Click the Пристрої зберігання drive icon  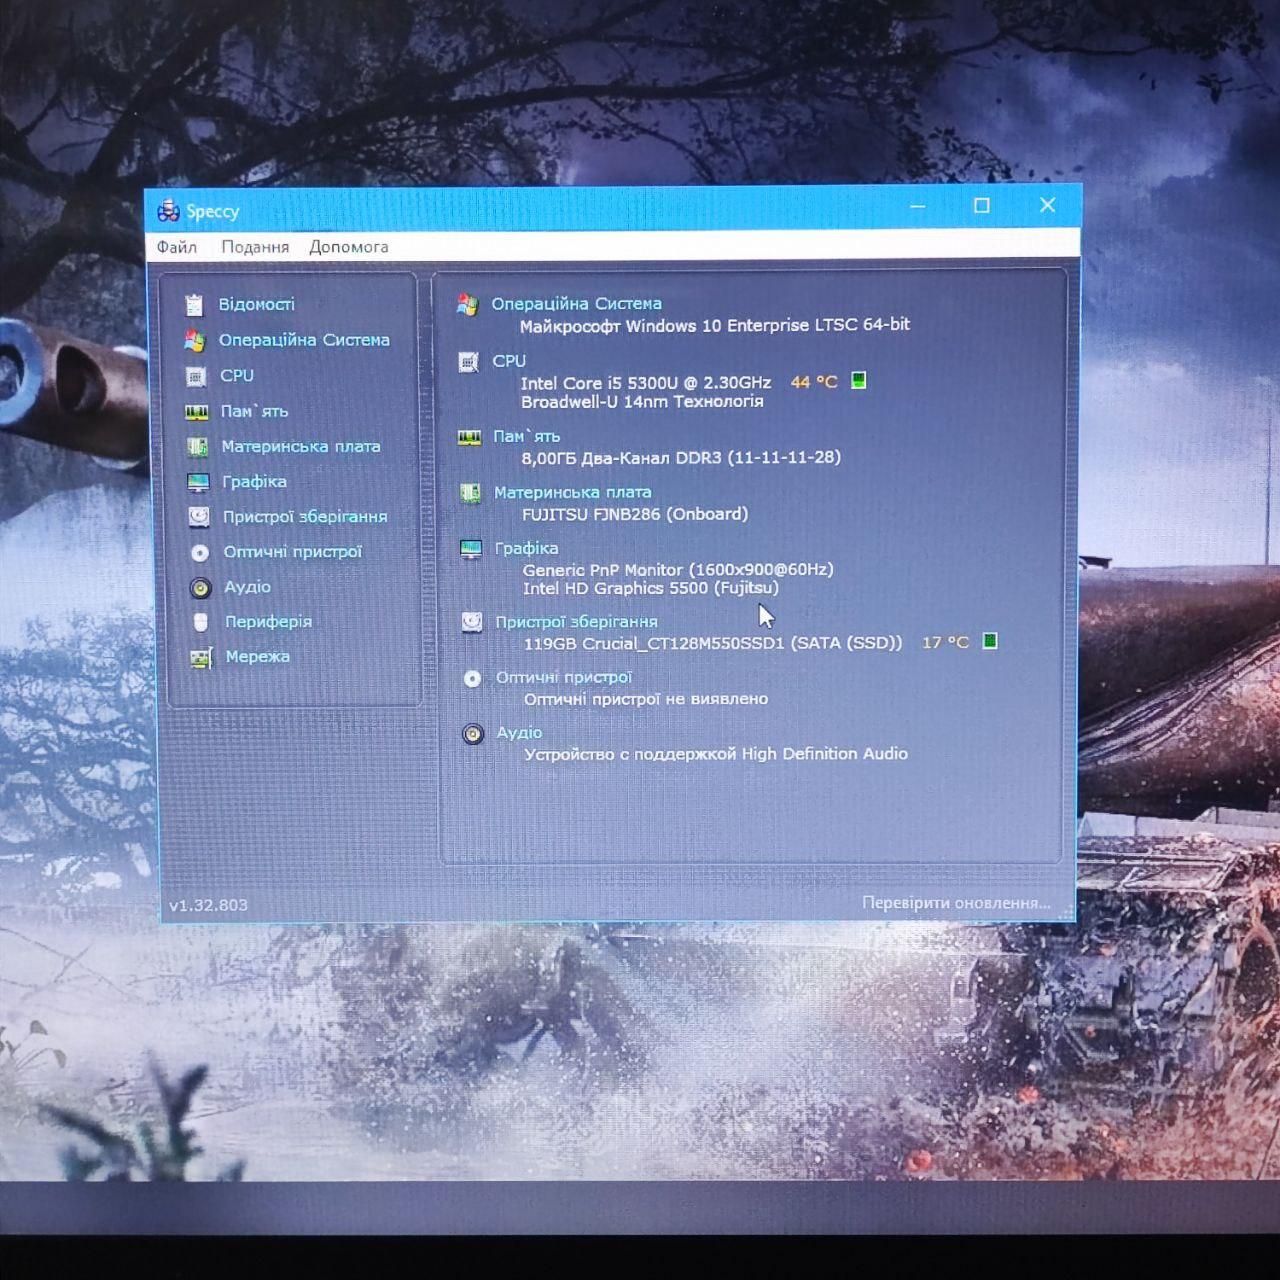(199, 517)
